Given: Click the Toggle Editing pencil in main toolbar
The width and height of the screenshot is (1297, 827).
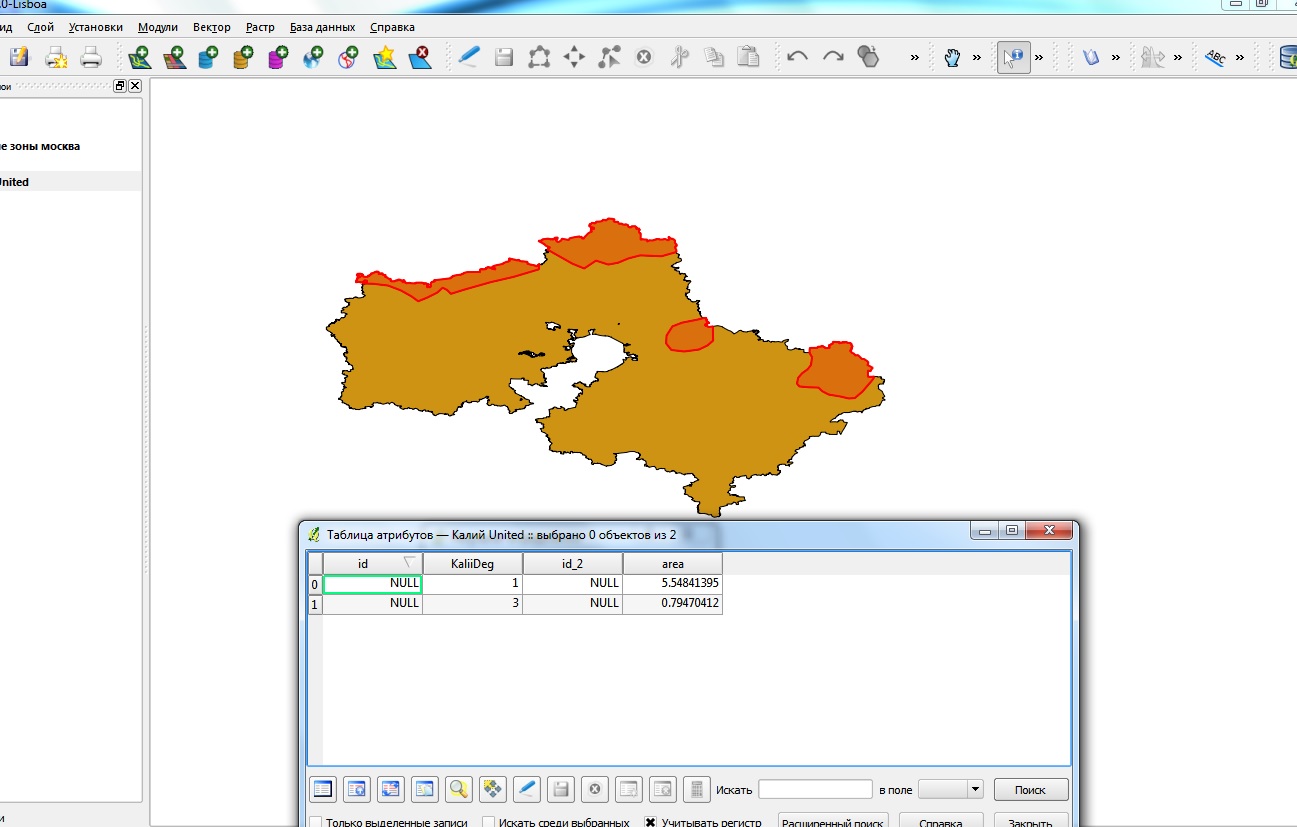Looking at the screenshot, I should coord(468,57).
